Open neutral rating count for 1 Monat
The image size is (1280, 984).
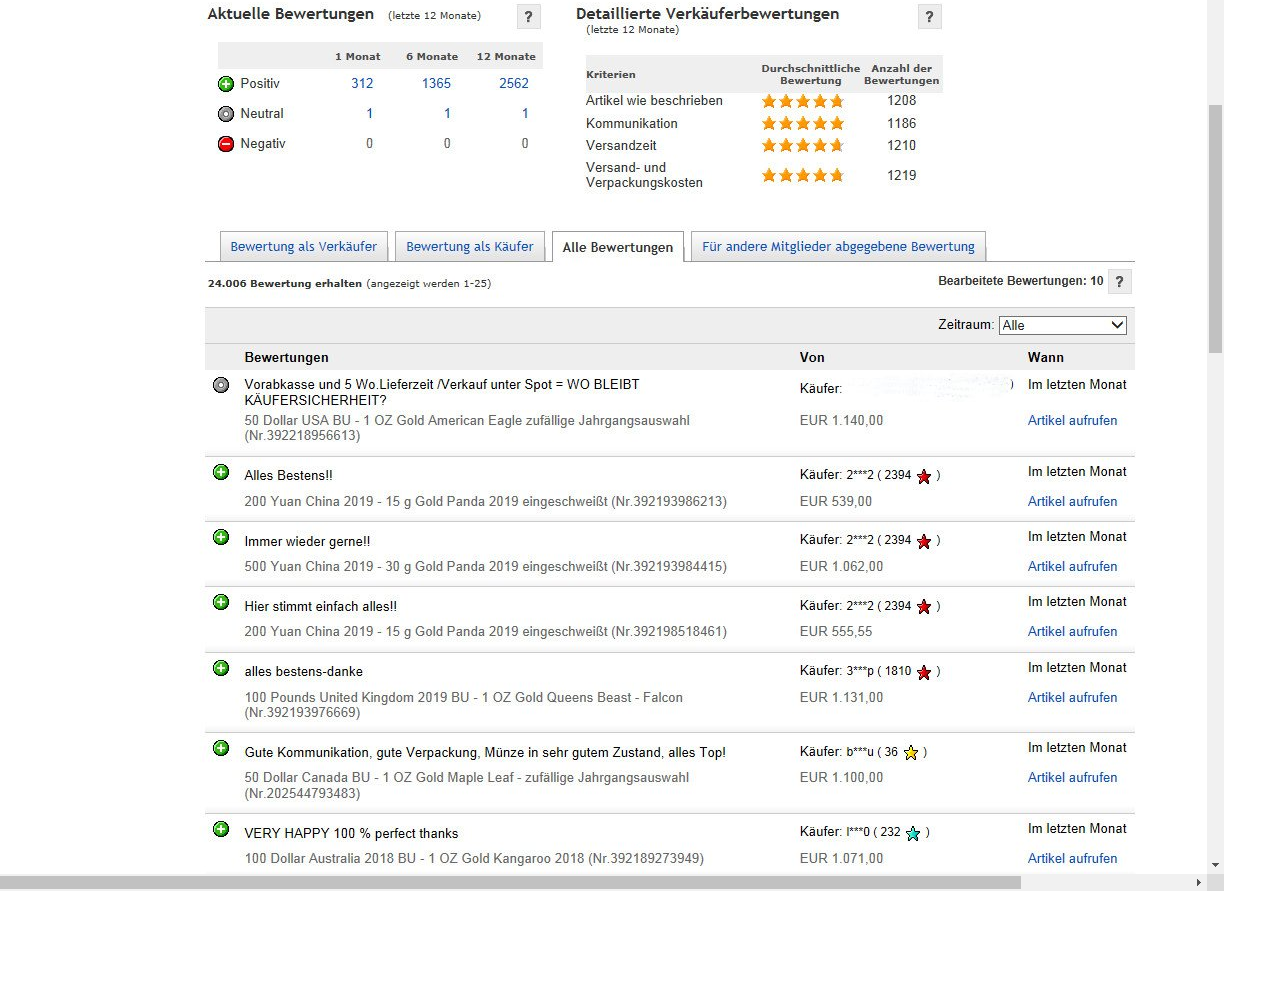370,114
